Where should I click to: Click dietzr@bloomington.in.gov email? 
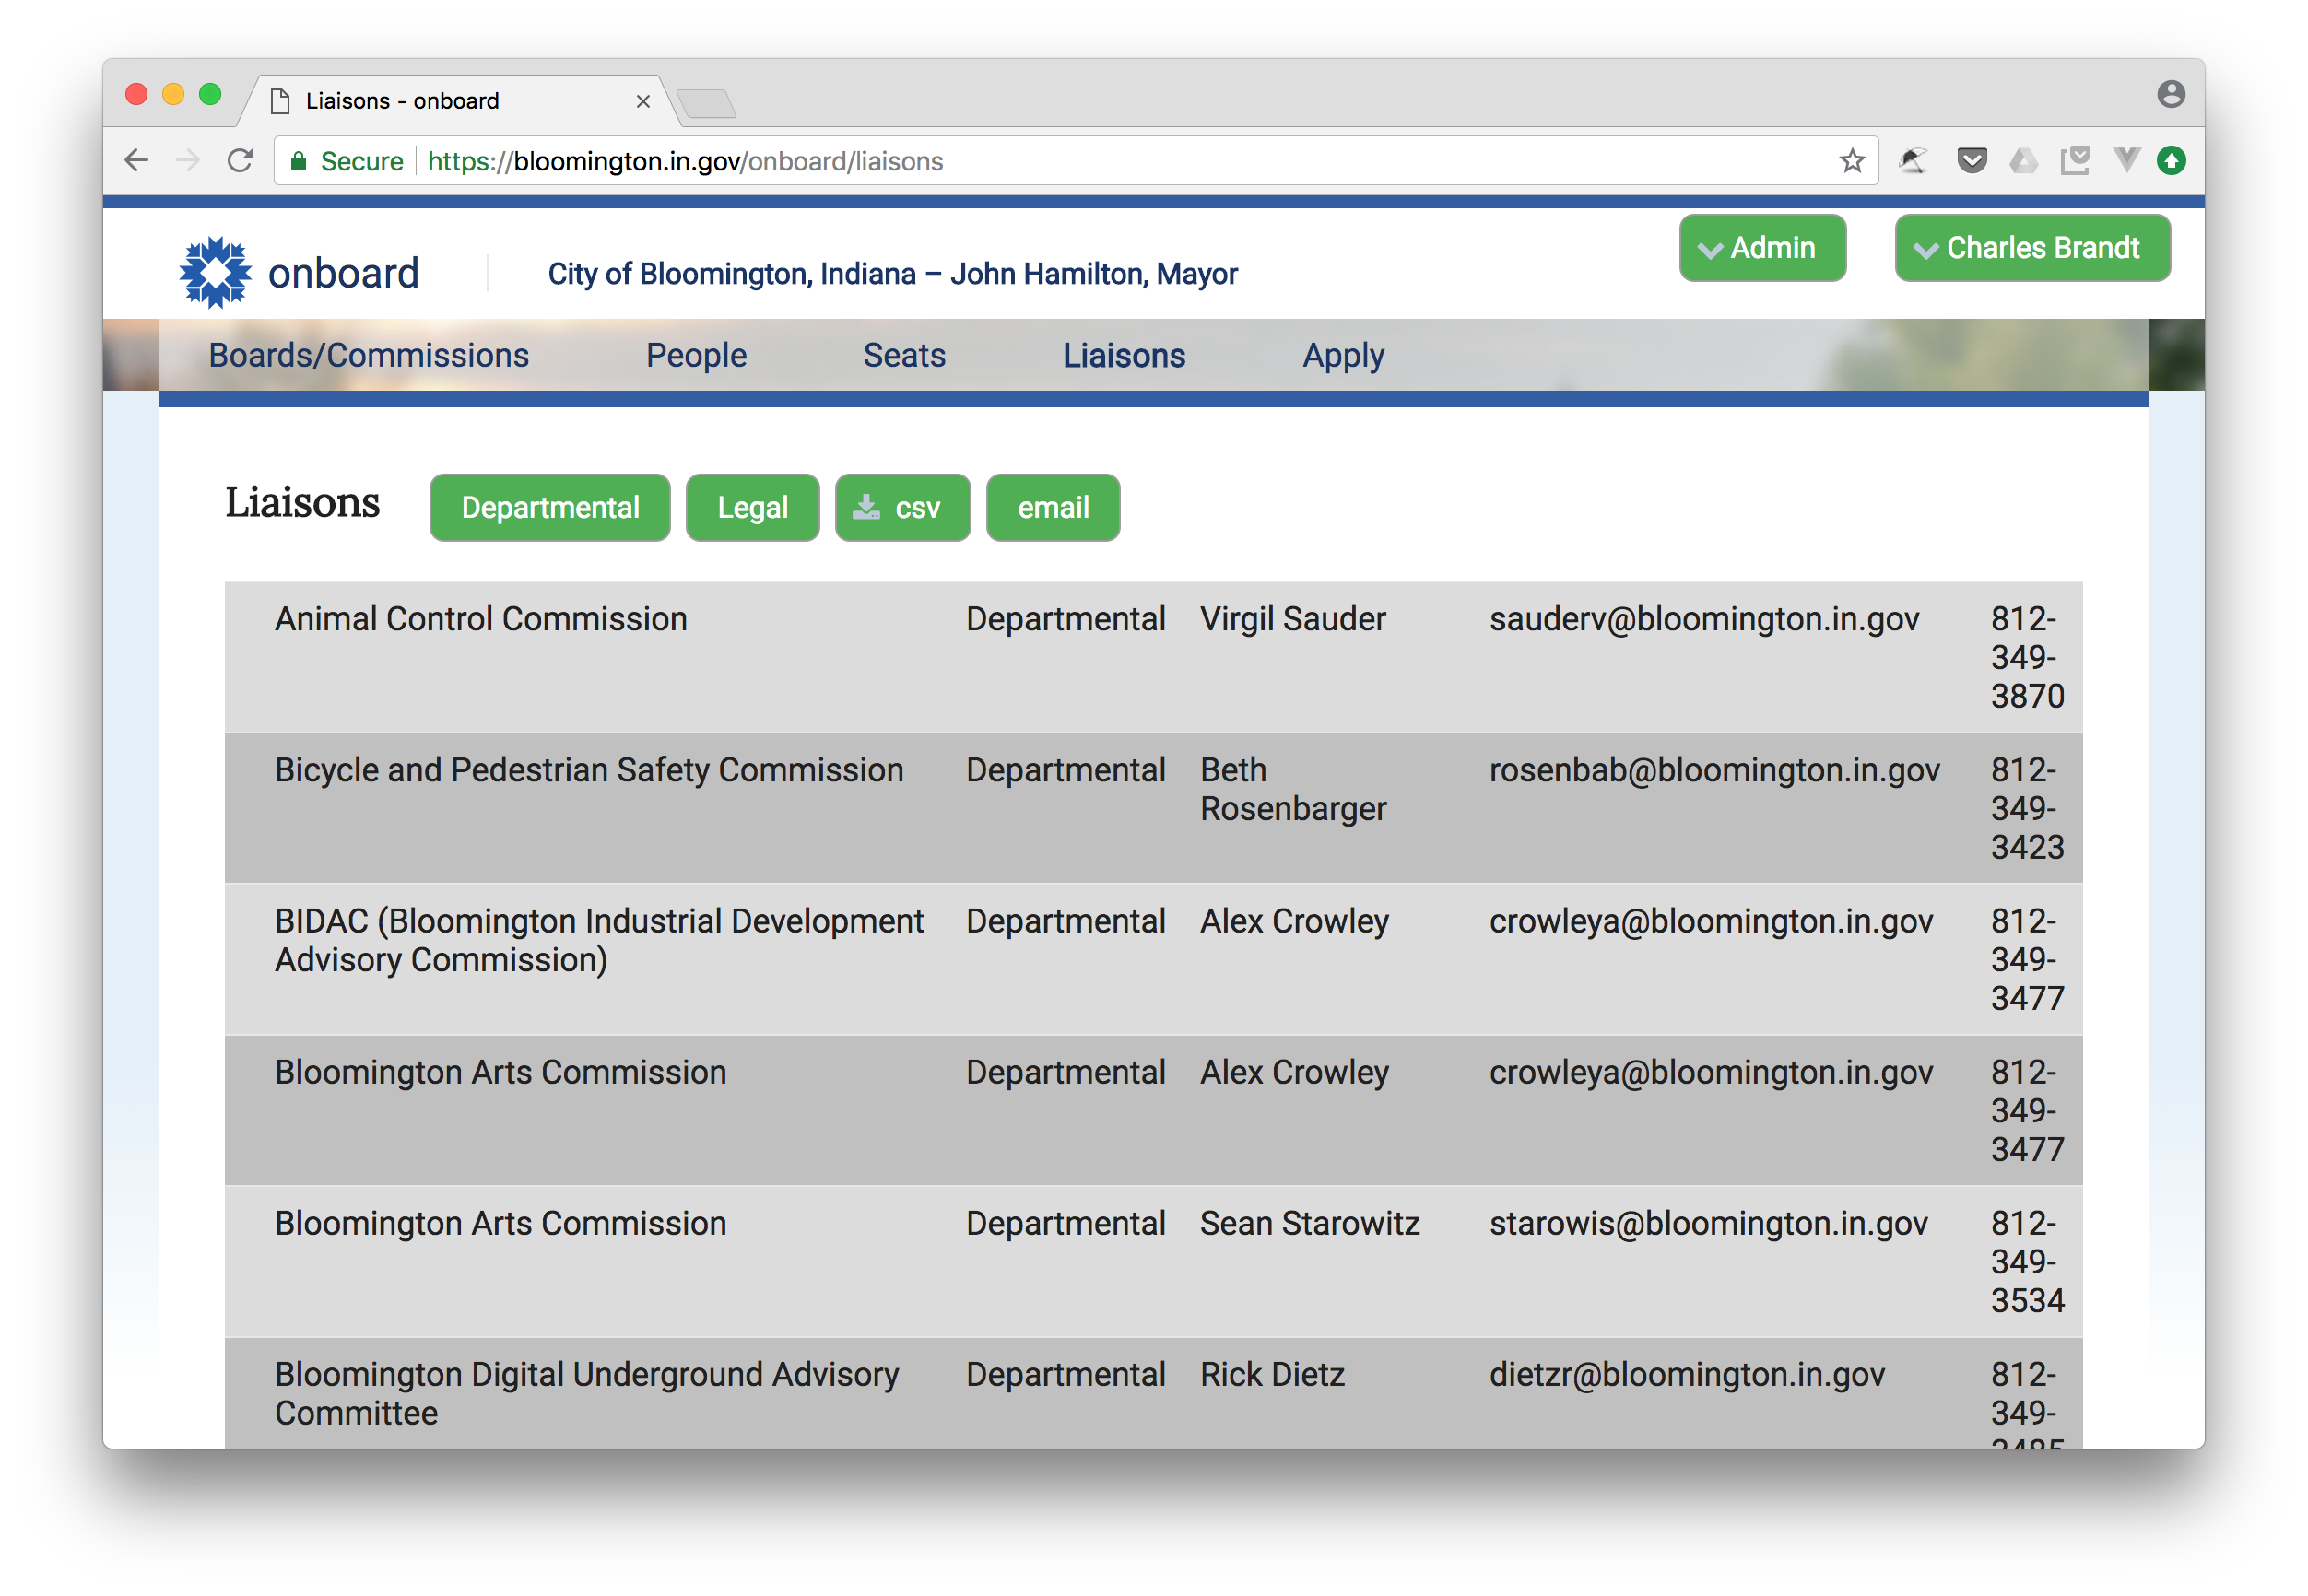[x=1687, y=1374]
